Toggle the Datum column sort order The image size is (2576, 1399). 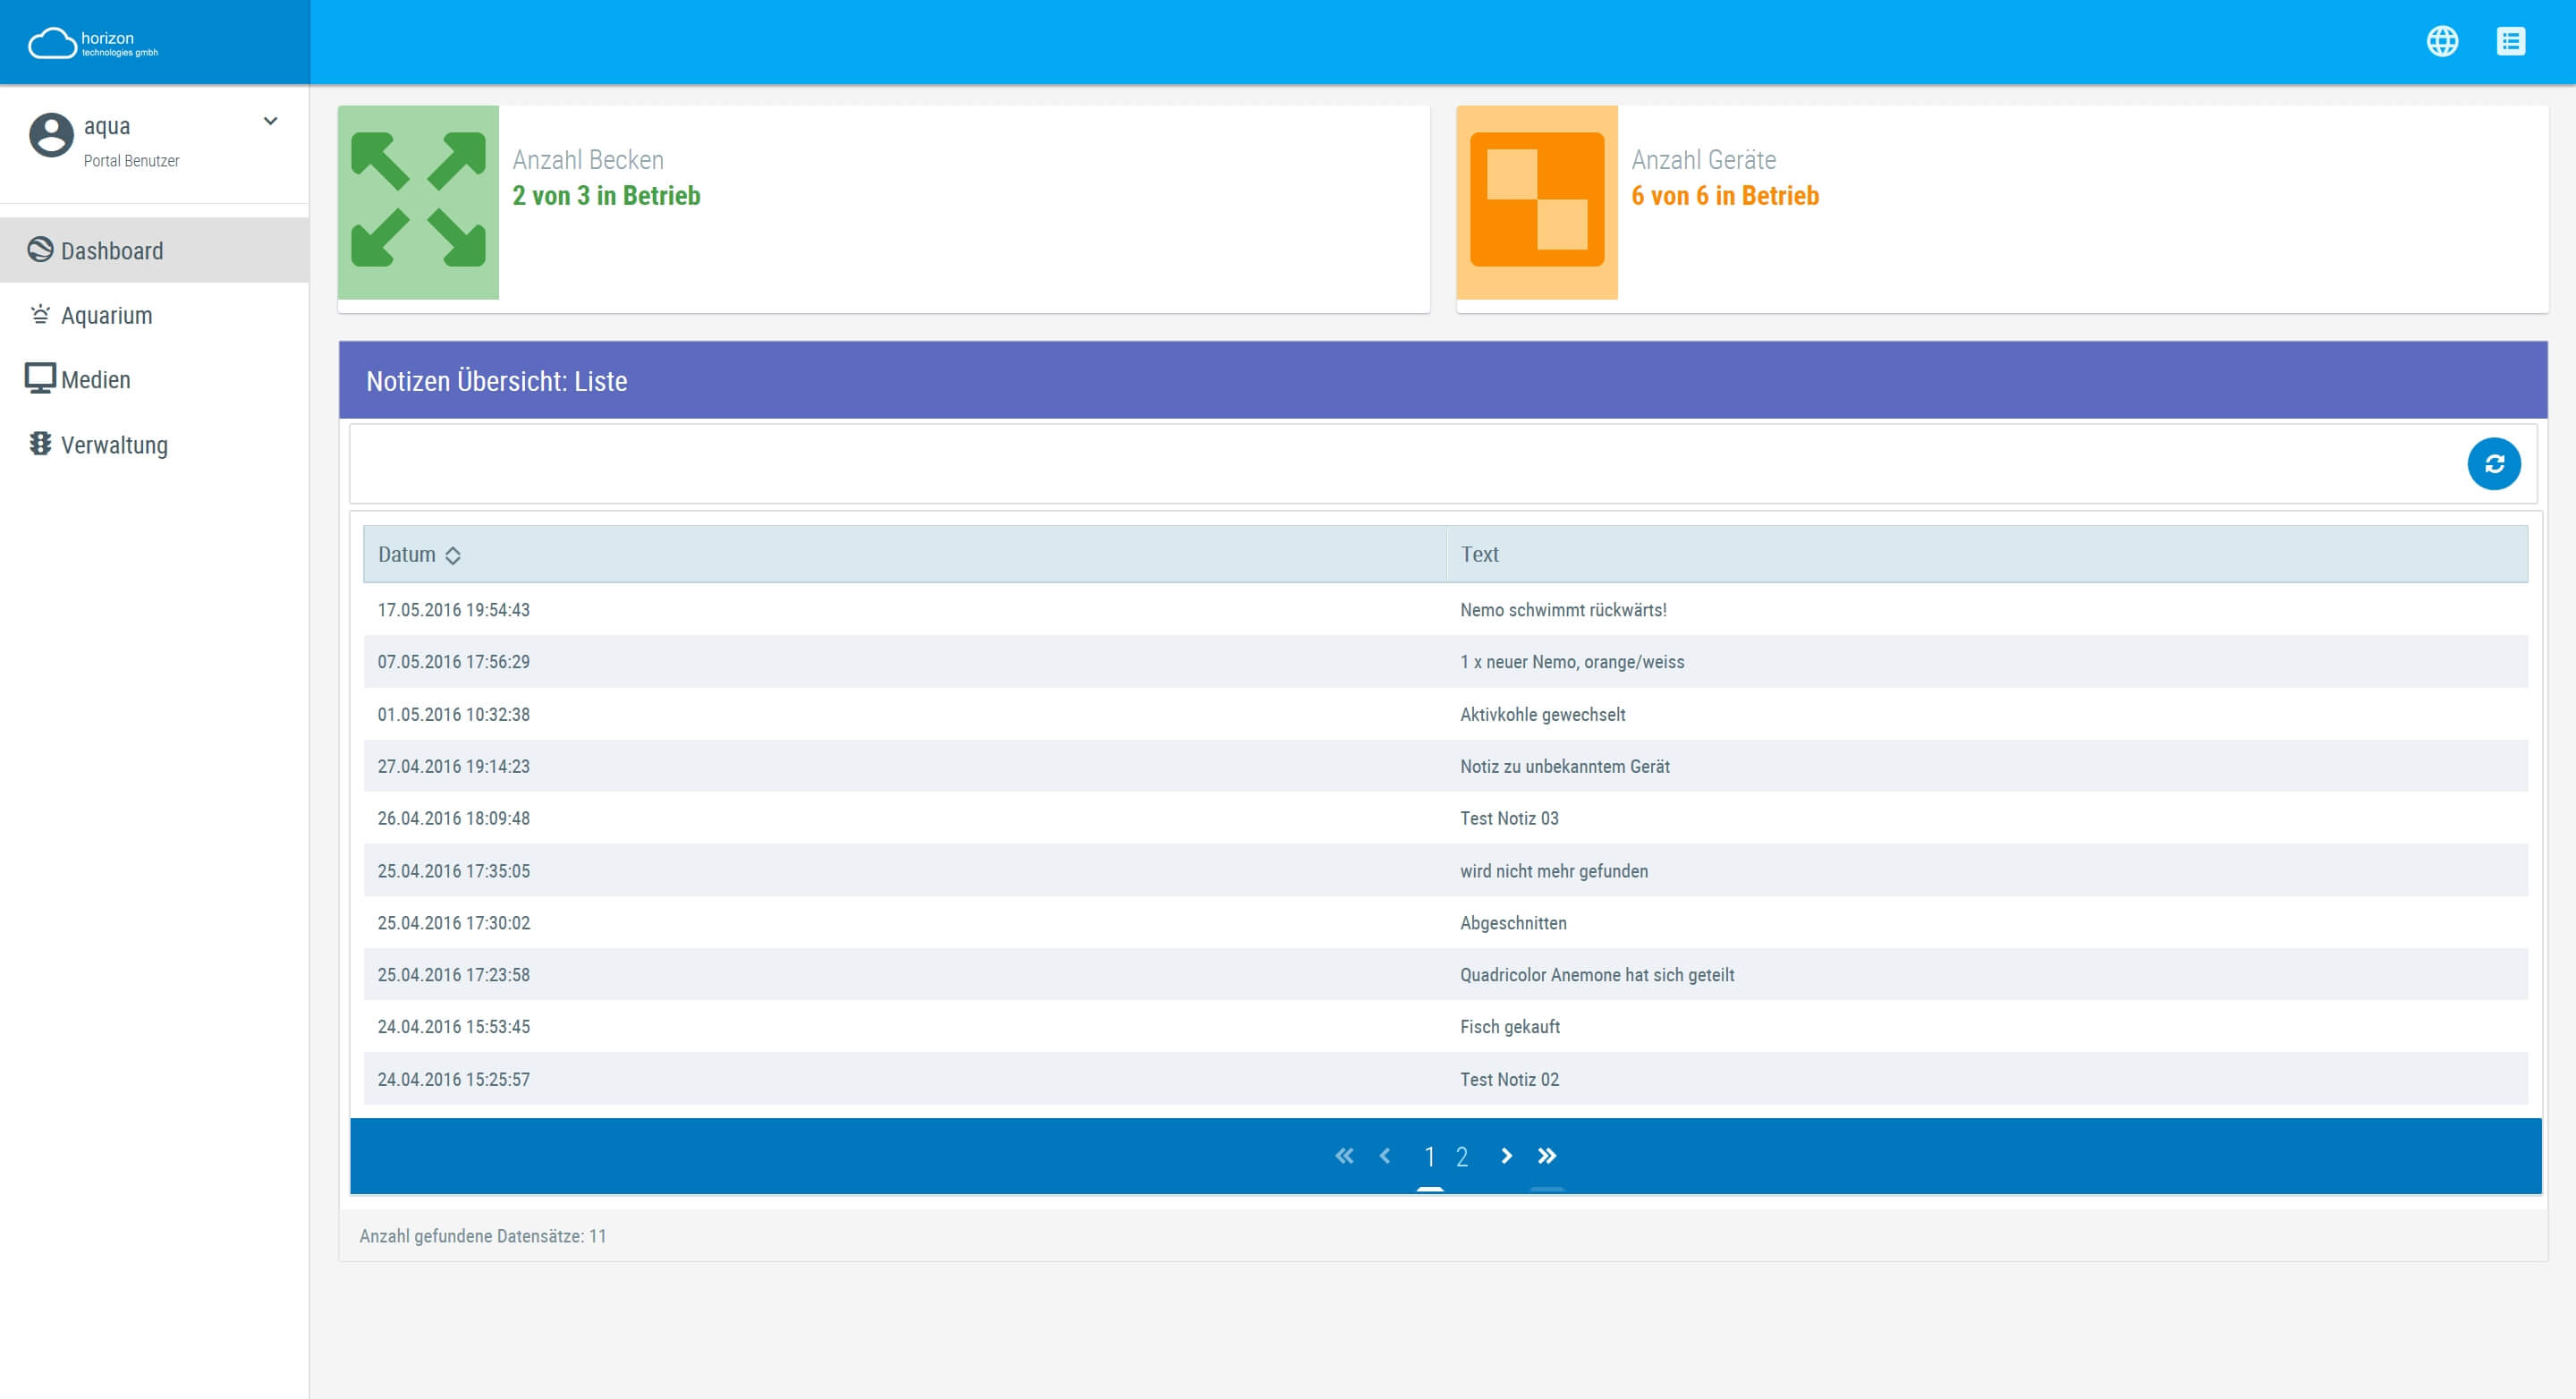454,554
